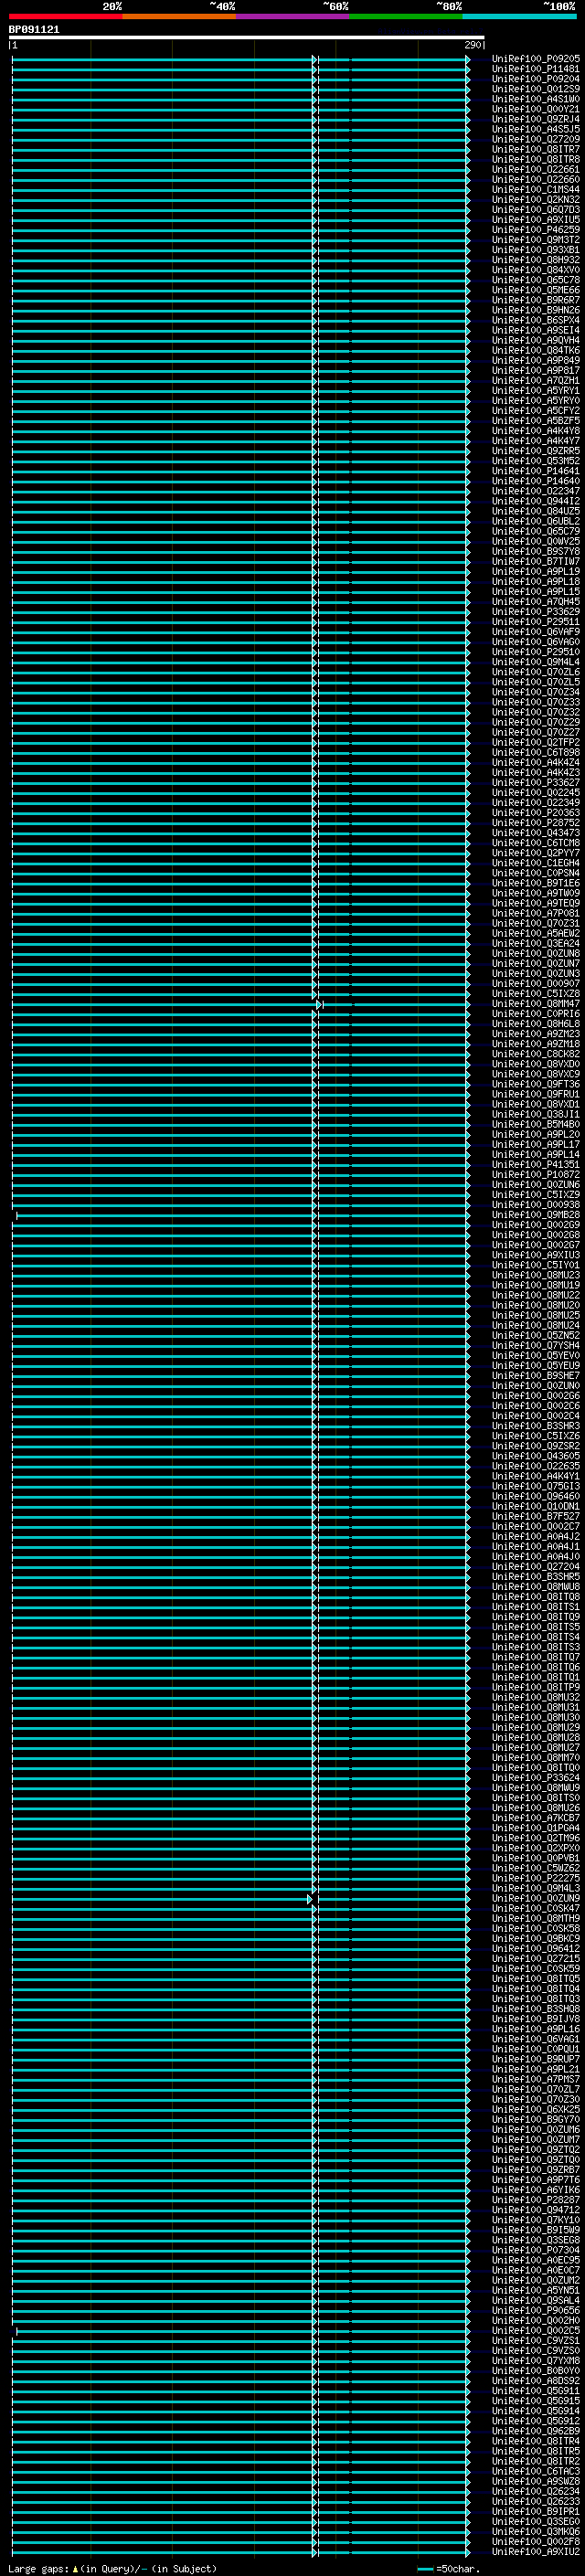Screen dimensions: 585x2576
Task: Select hit label UniRef100_A4S5J5
Action: click(x=536, y=129)
